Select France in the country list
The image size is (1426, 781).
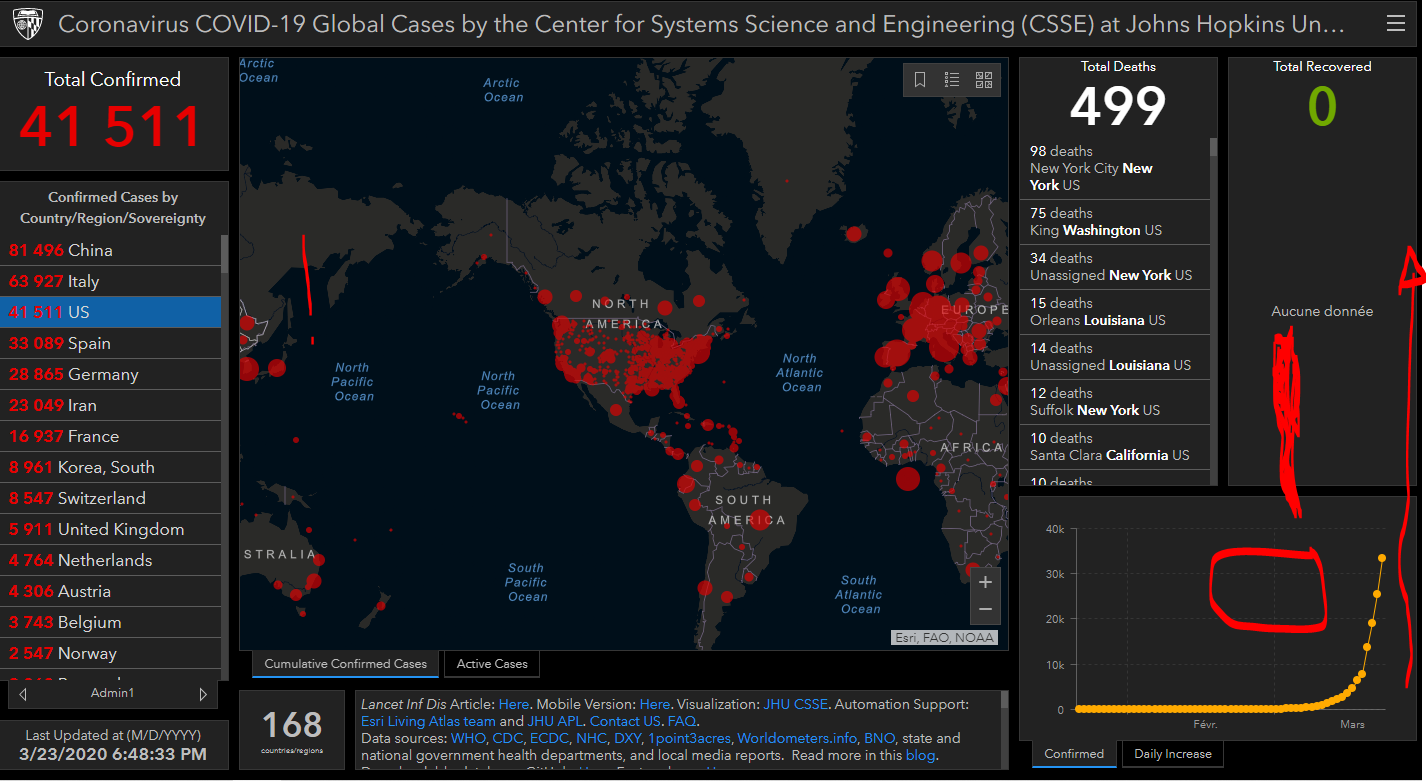[110, 436]
